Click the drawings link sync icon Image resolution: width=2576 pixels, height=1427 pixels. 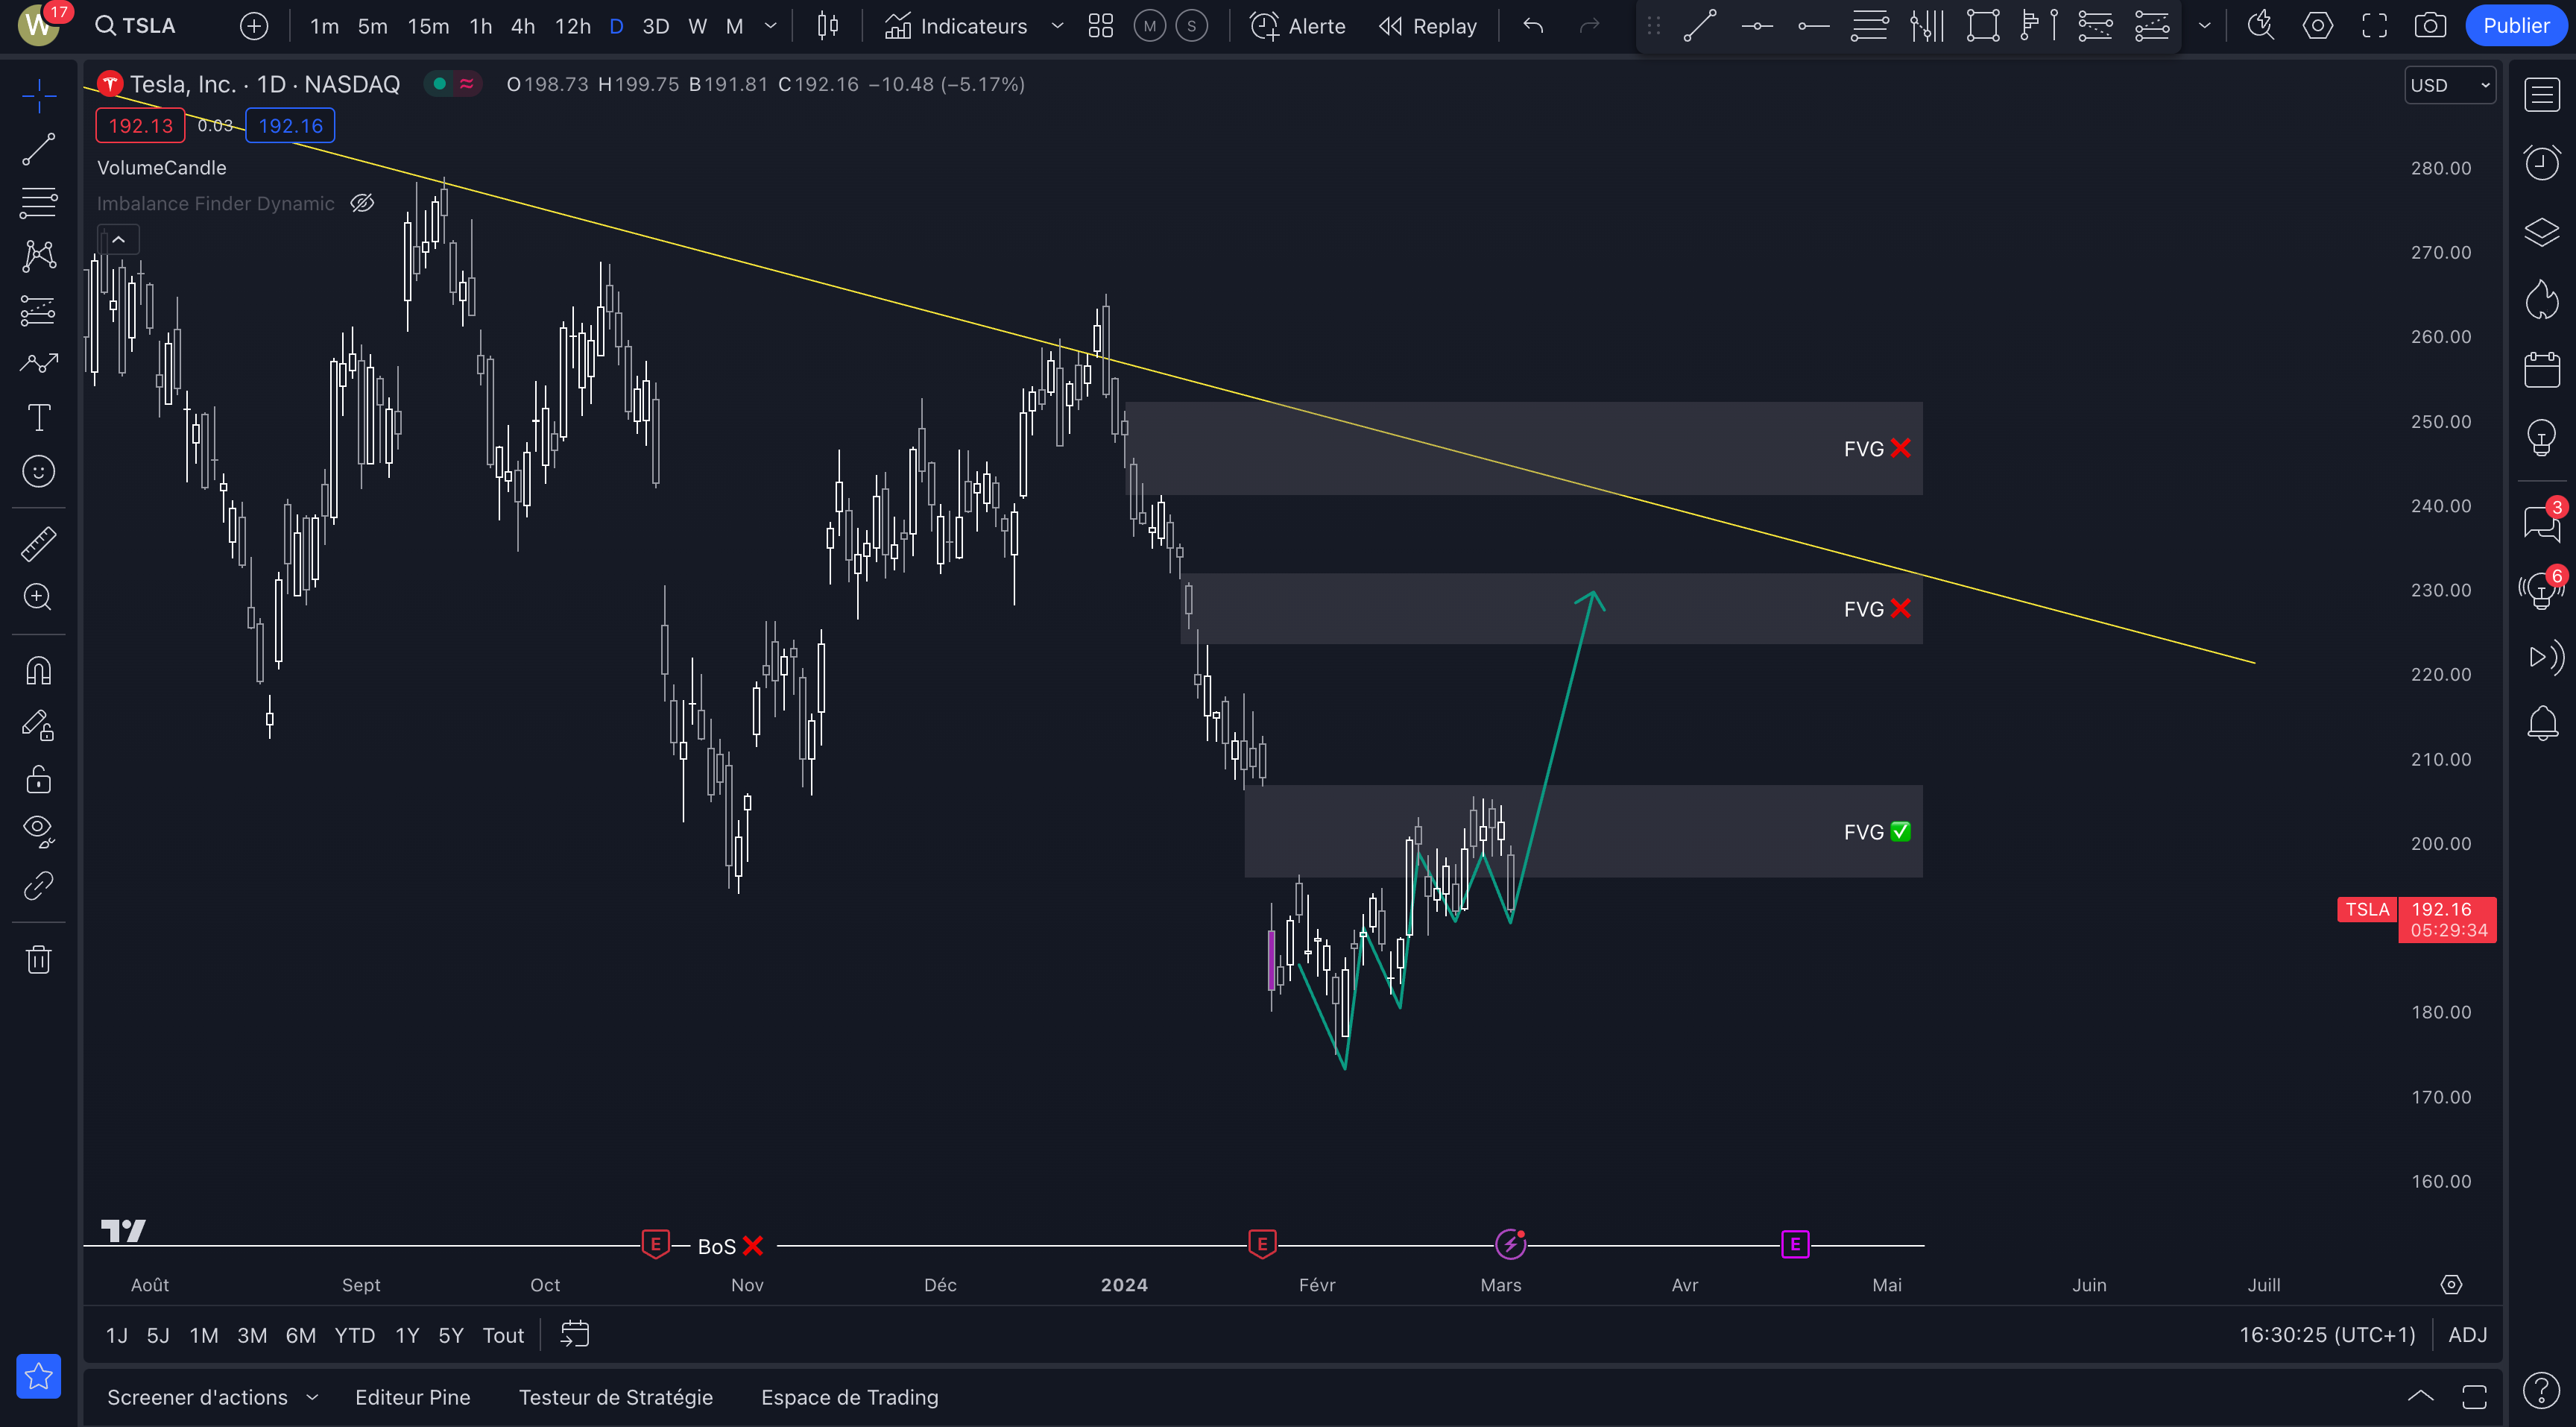pyautogui.click(x=39, y=885)
